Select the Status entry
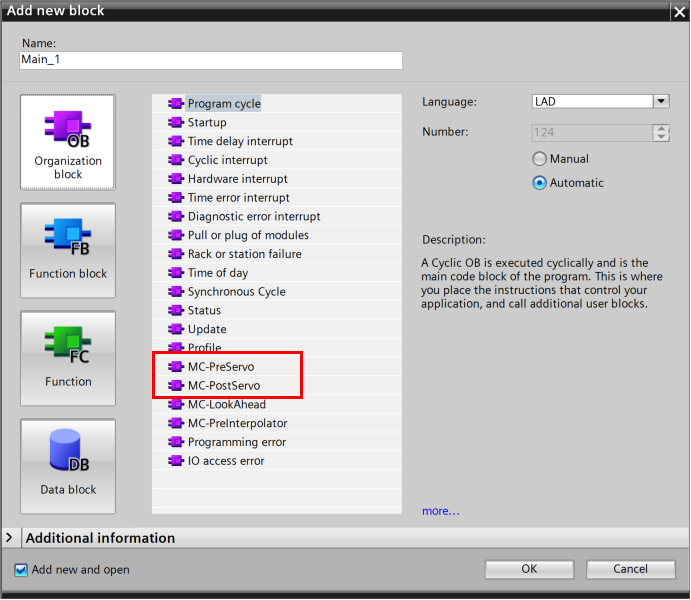This screenshot has width=691, height=600. 277,310
